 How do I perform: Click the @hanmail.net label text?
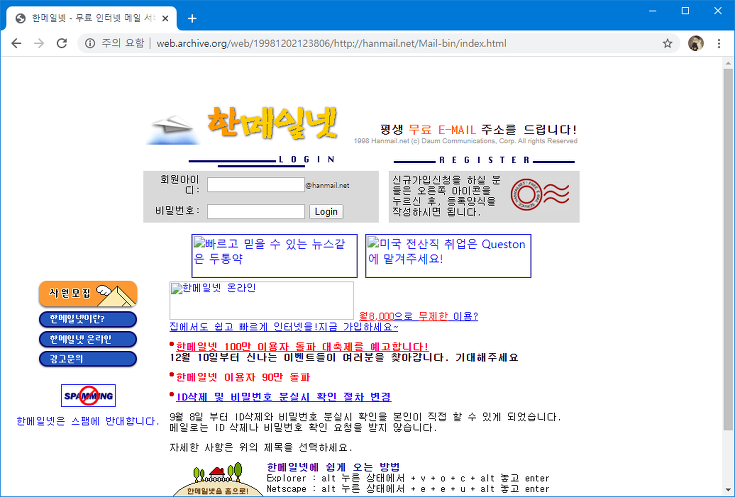328,185
